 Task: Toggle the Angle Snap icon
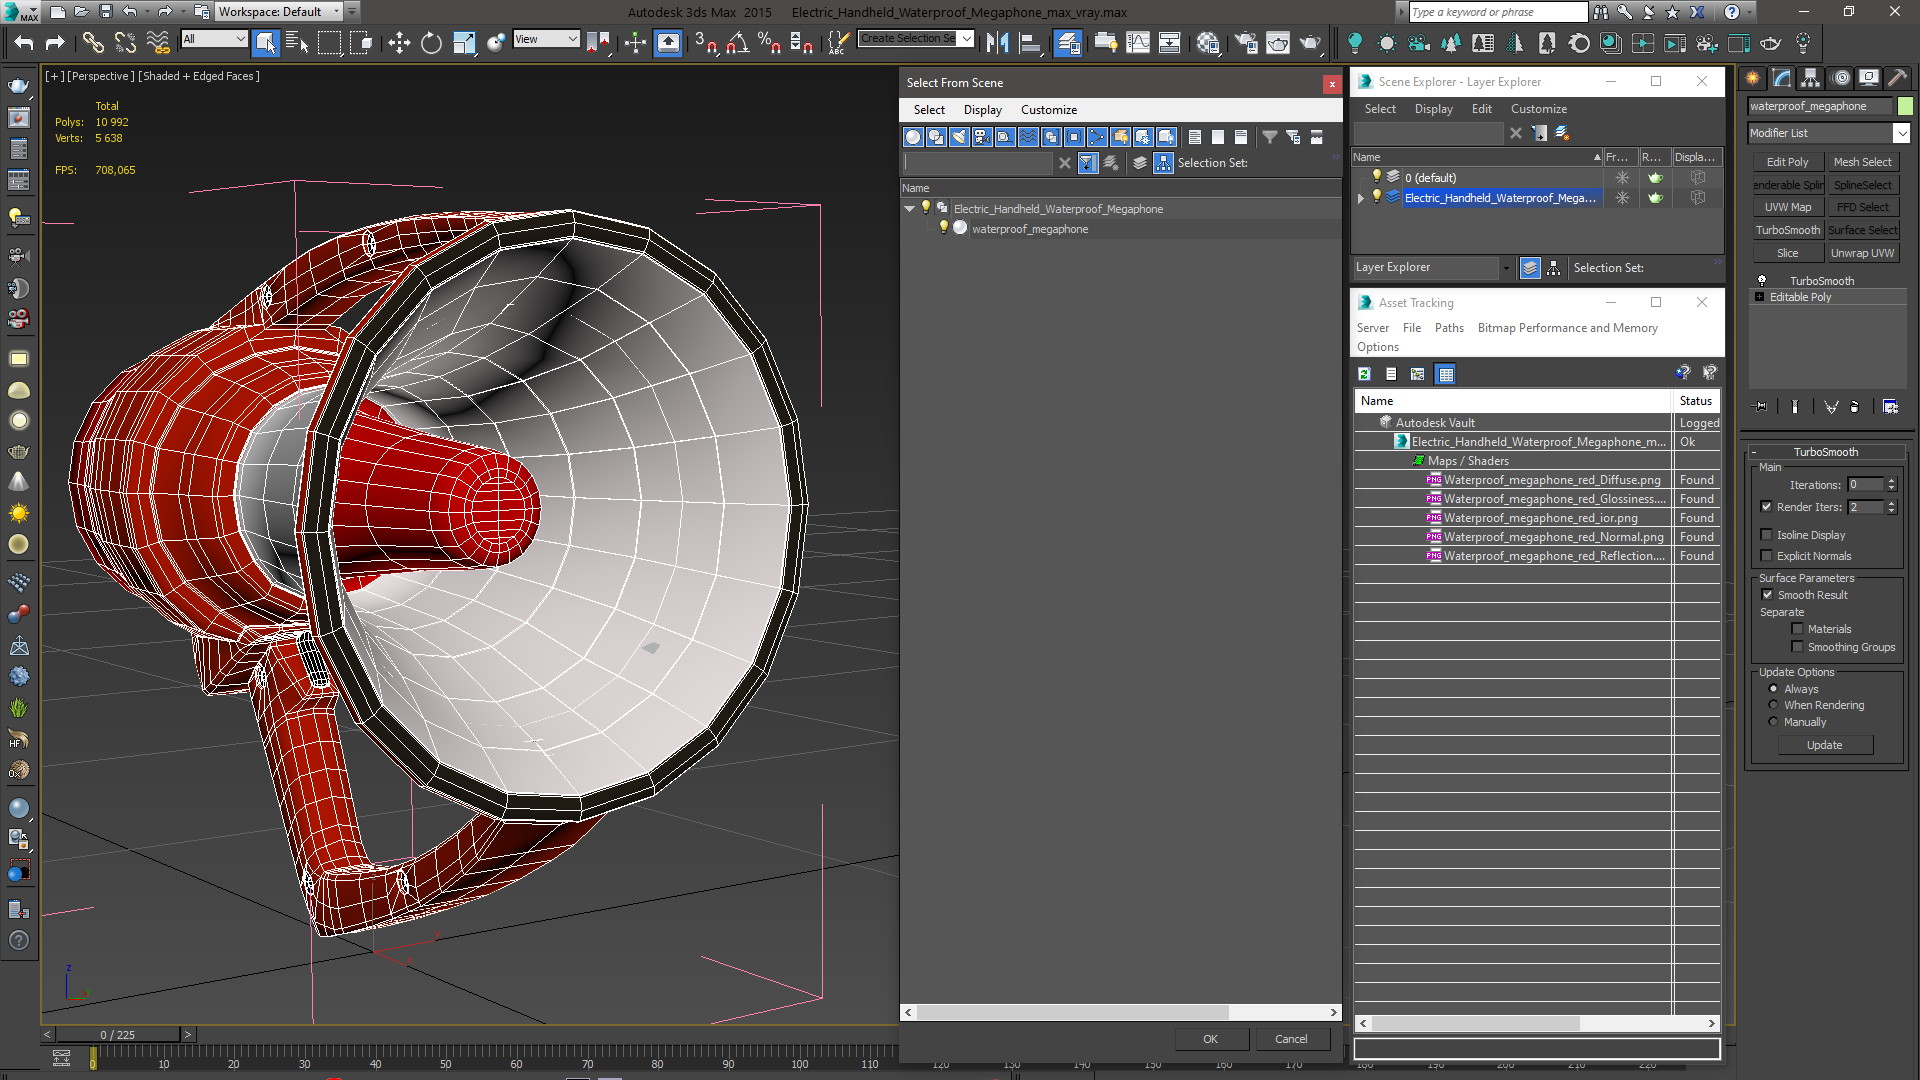(x=738, y=42)
